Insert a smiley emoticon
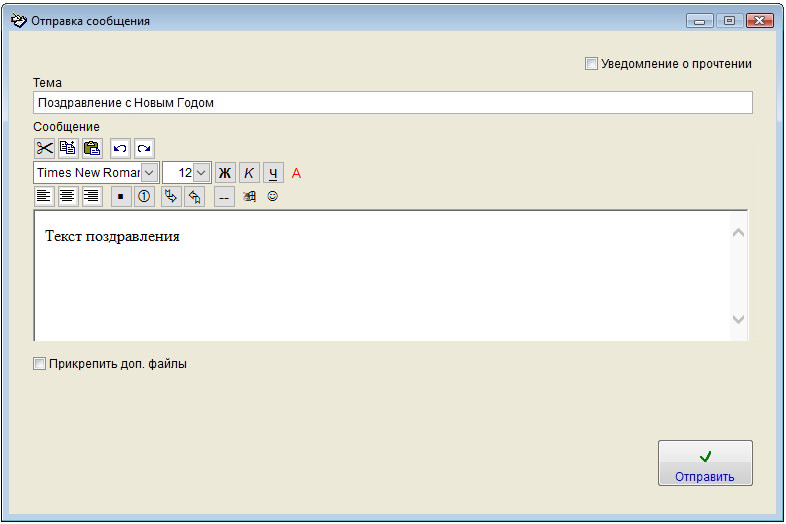786x524 pixels. 273,196
